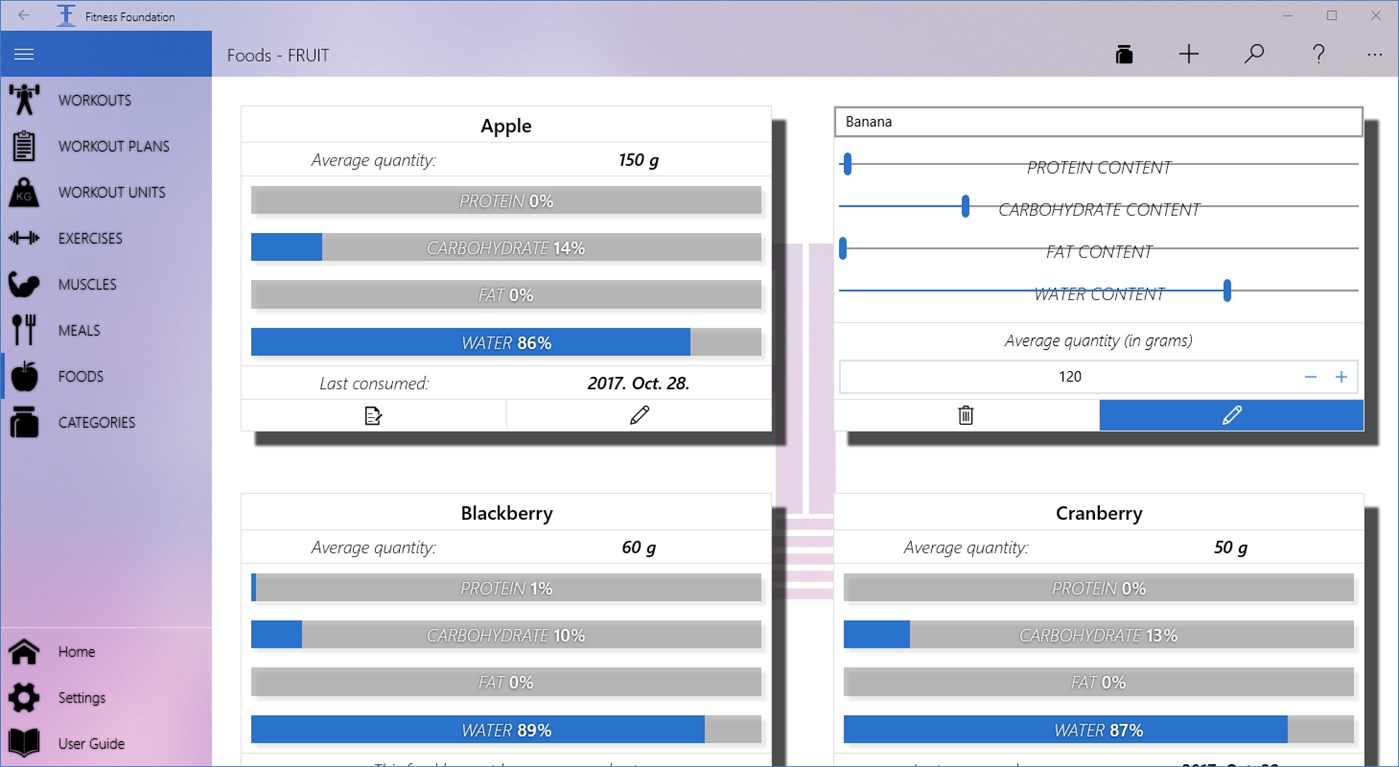1399x767 pixels.
Task: Click the Foods apple icon
Action: (x=24, y=376)
